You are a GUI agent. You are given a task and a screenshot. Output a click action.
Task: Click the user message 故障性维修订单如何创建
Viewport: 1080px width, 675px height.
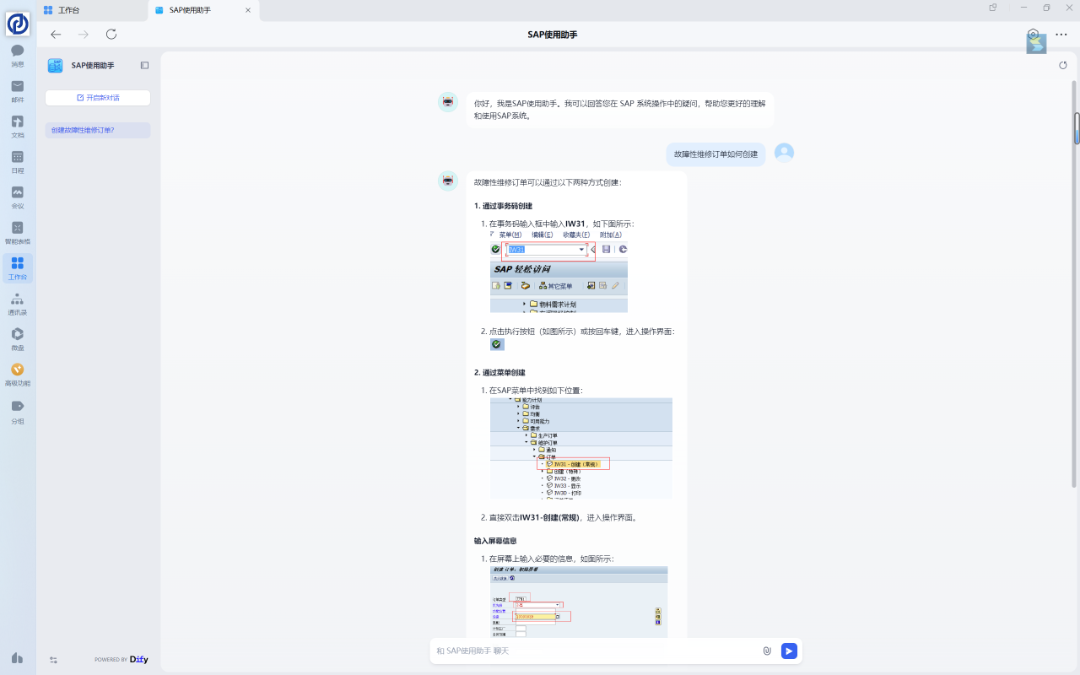click(716, 154)
